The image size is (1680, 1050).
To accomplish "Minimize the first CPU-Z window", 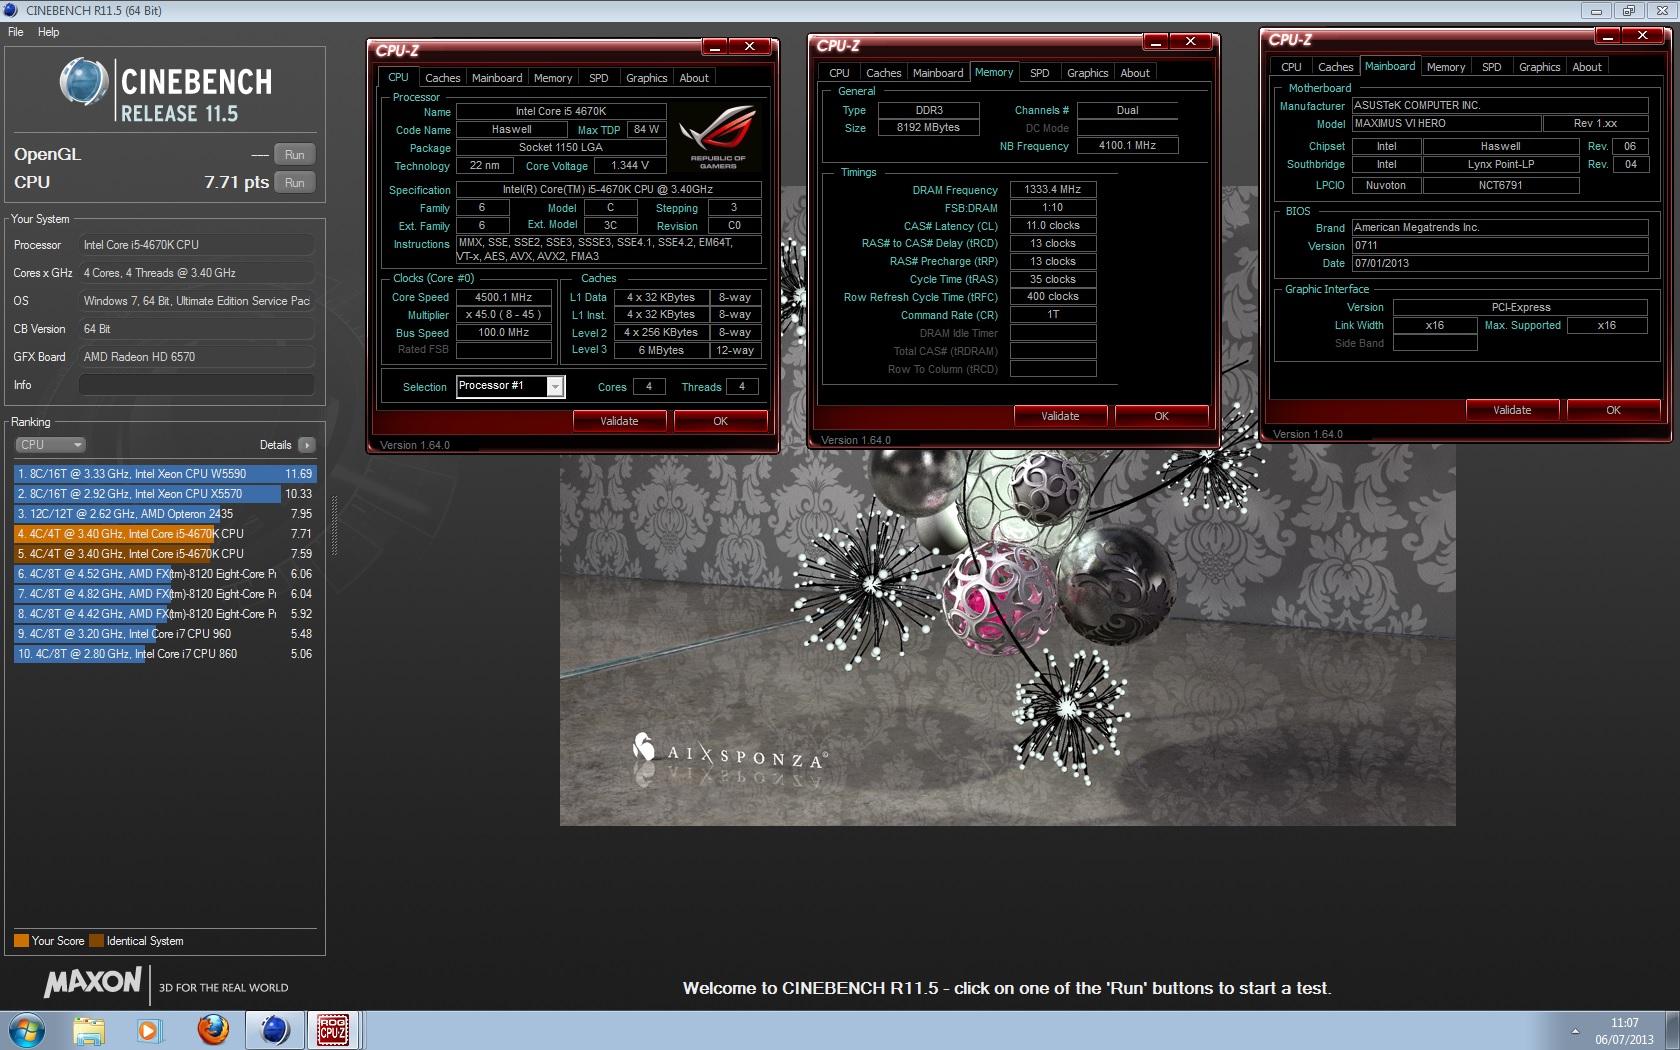I will (715, 47).
